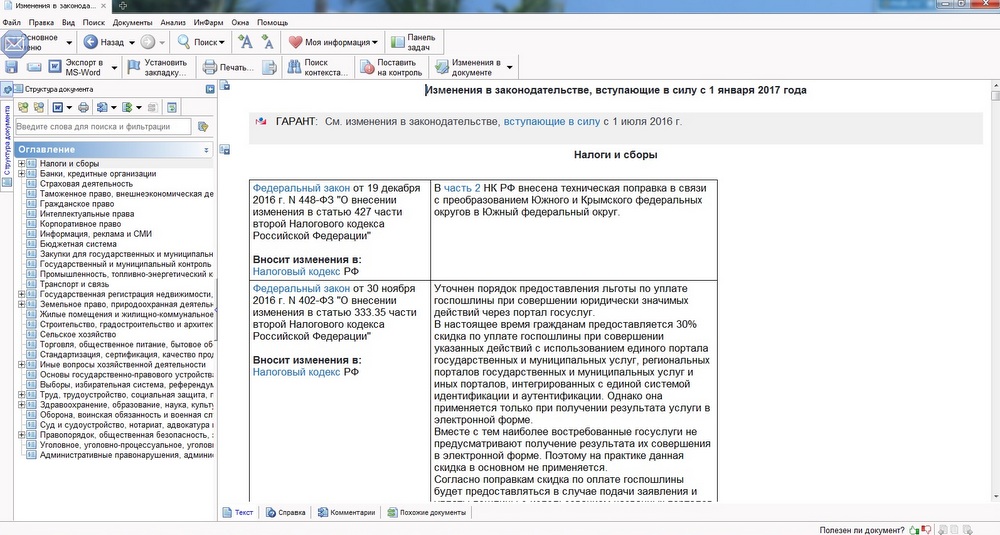Image resolution: width=1000 pixels, height=535 pixels.
Task: Open Федеральный закон link dated 30 ноября
Action: tap(301, 288)
